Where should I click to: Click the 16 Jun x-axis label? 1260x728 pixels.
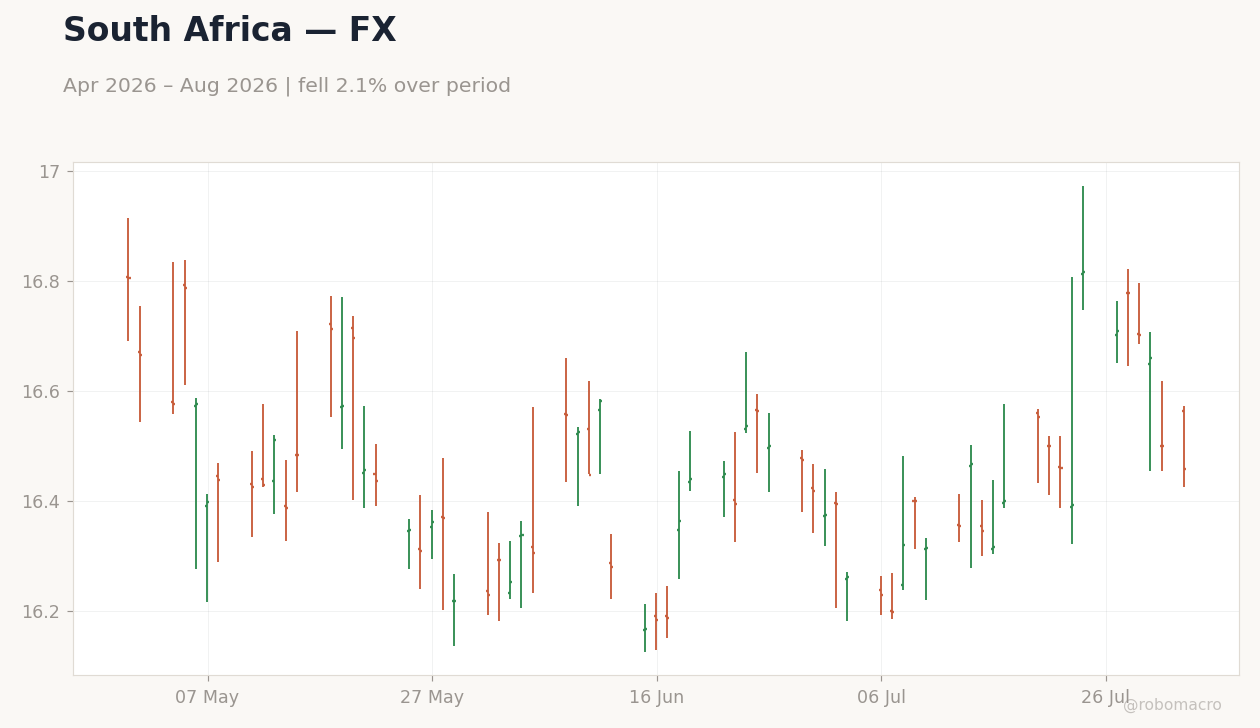[x=656, y=698]
